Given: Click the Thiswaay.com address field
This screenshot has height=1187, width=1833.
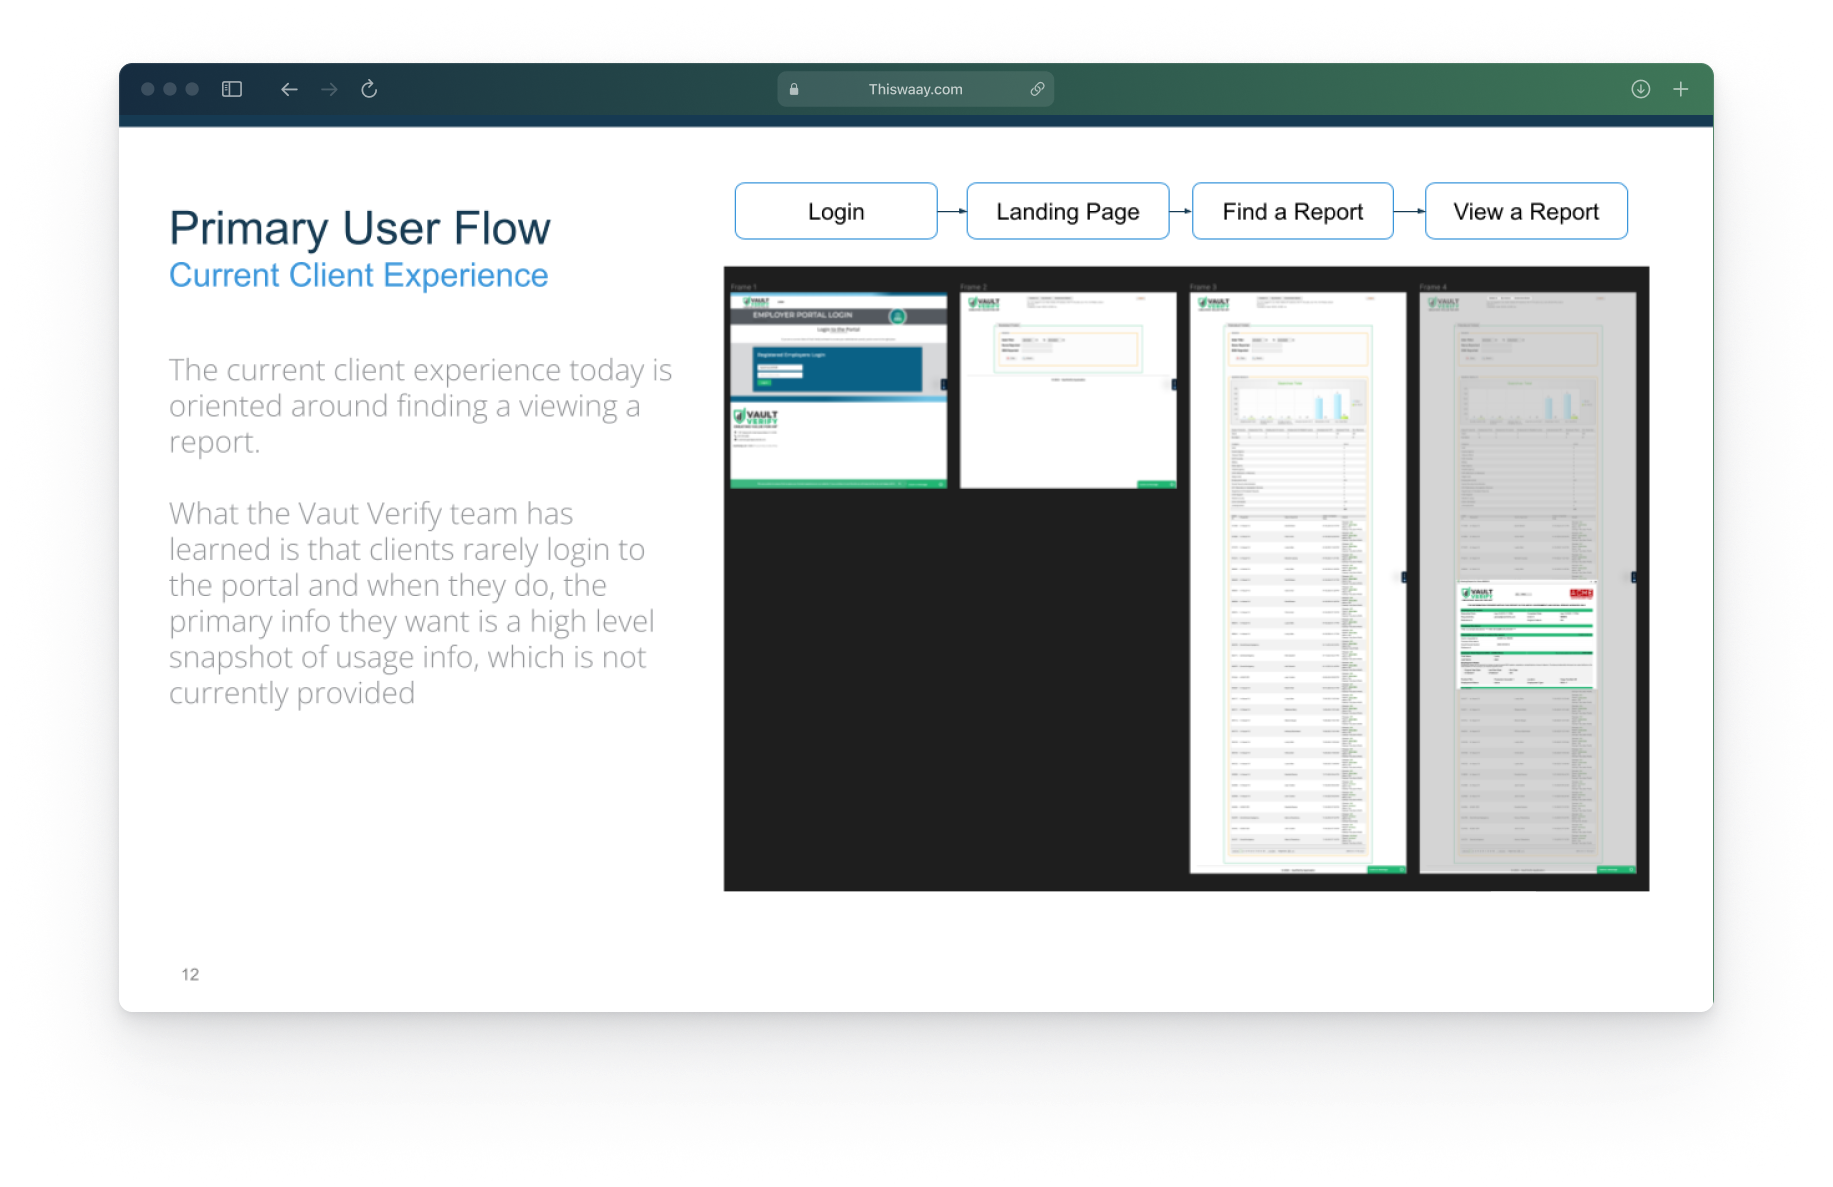Looking at the screenshot, I should click(915, 89).
